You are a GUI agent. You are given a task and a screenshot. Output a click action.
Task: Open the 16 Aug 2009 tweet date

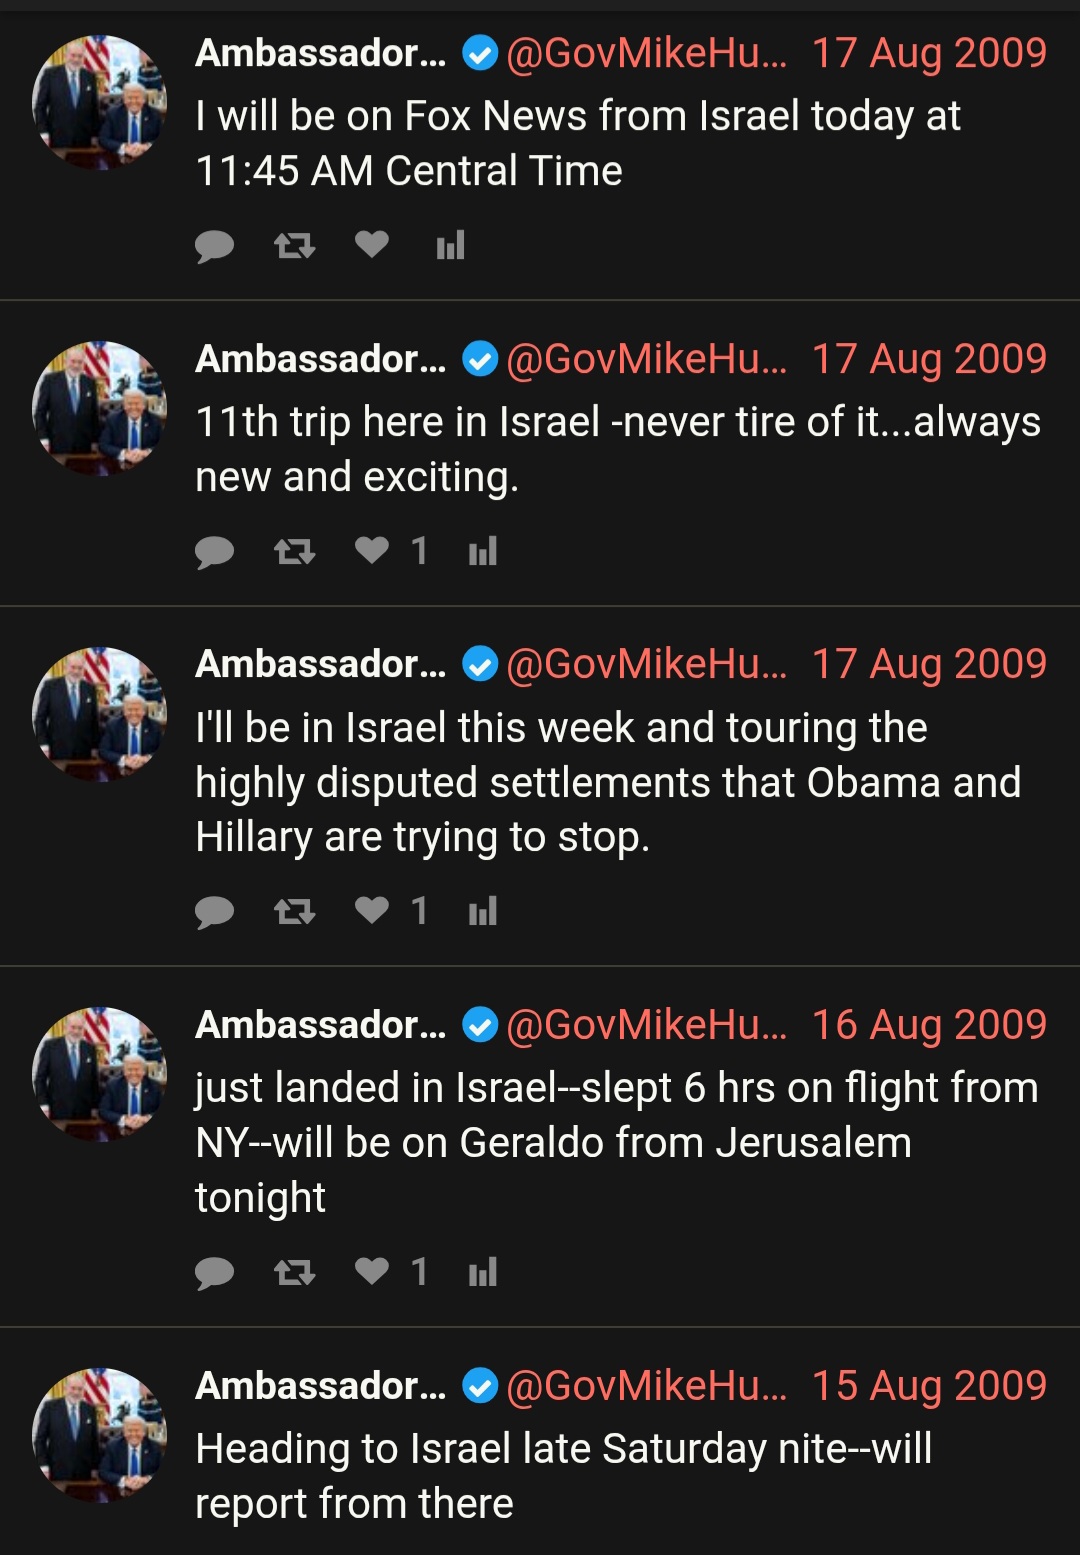tap(929, 1025)
